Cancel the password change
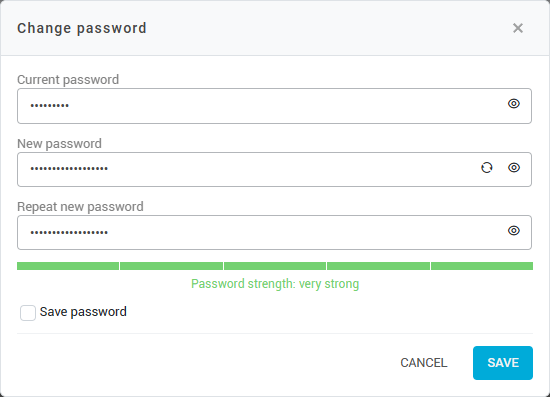The image size is (550, 397). [424, 363]
